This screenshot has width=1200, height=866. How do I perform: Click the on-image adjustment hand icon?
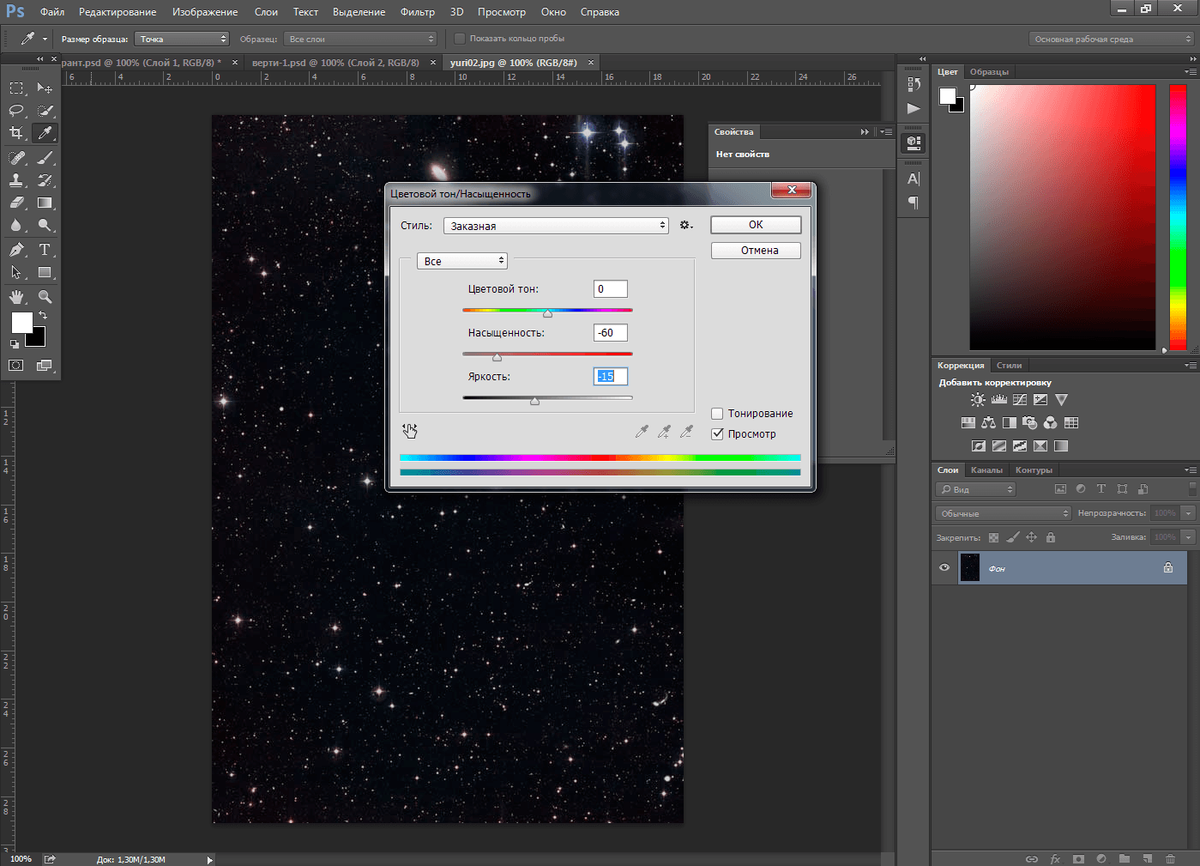pyautogui.click(x=409, y=431)
